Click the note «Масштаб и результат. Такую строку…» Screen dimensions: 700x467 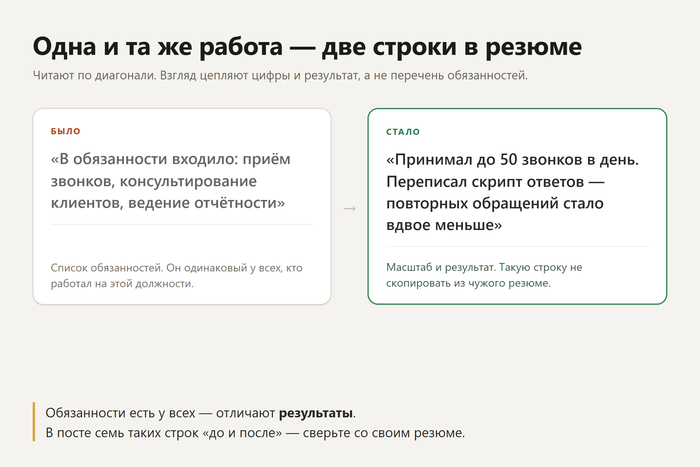click(x=484, y=275)
